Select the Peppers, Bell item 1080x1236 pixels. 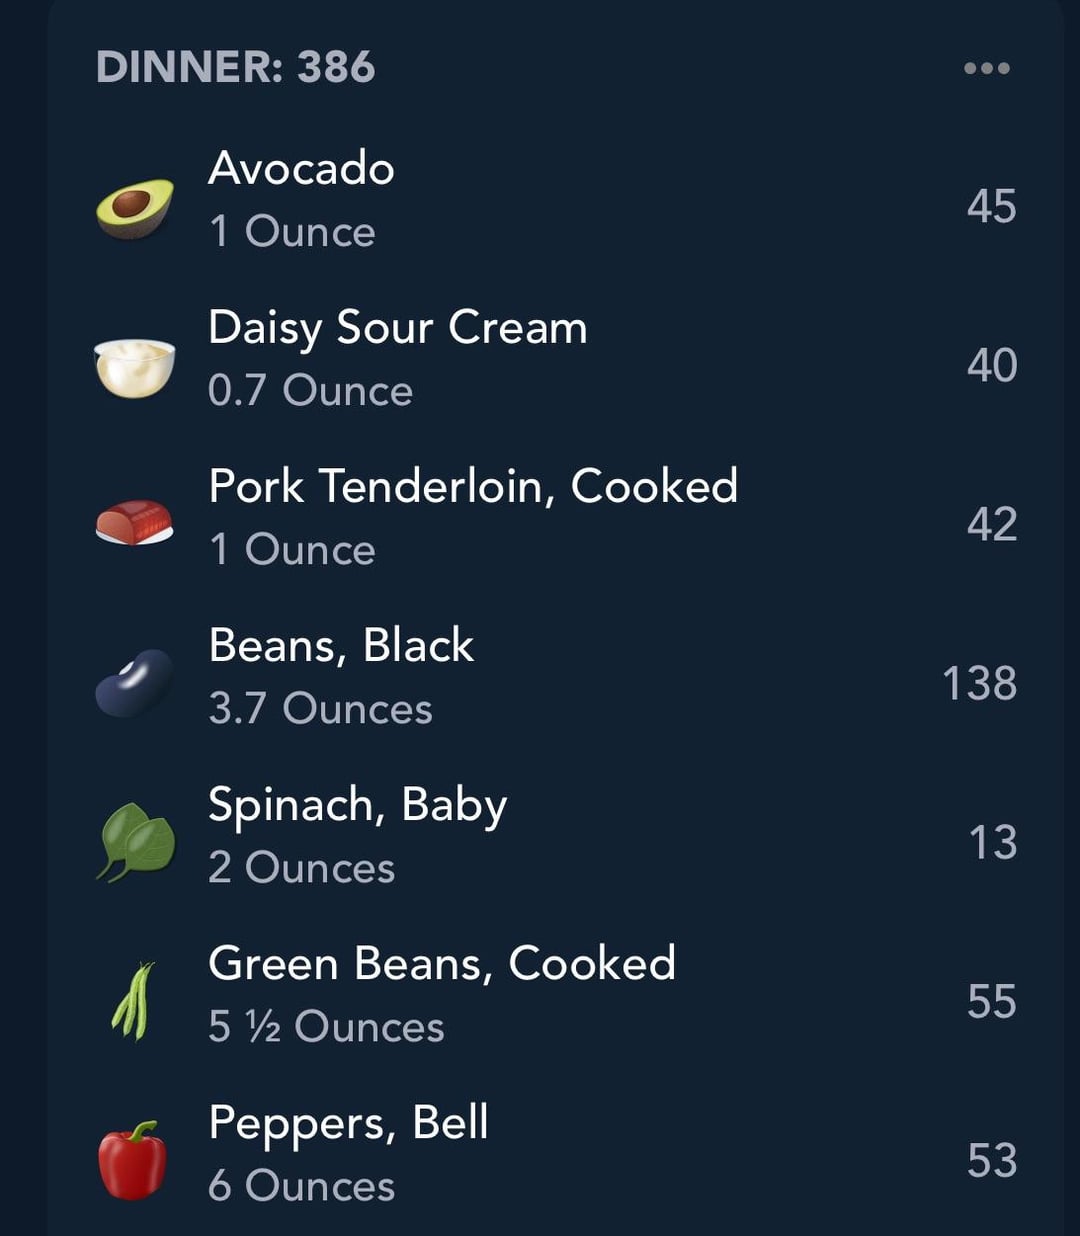click(x=348, y=1122)
